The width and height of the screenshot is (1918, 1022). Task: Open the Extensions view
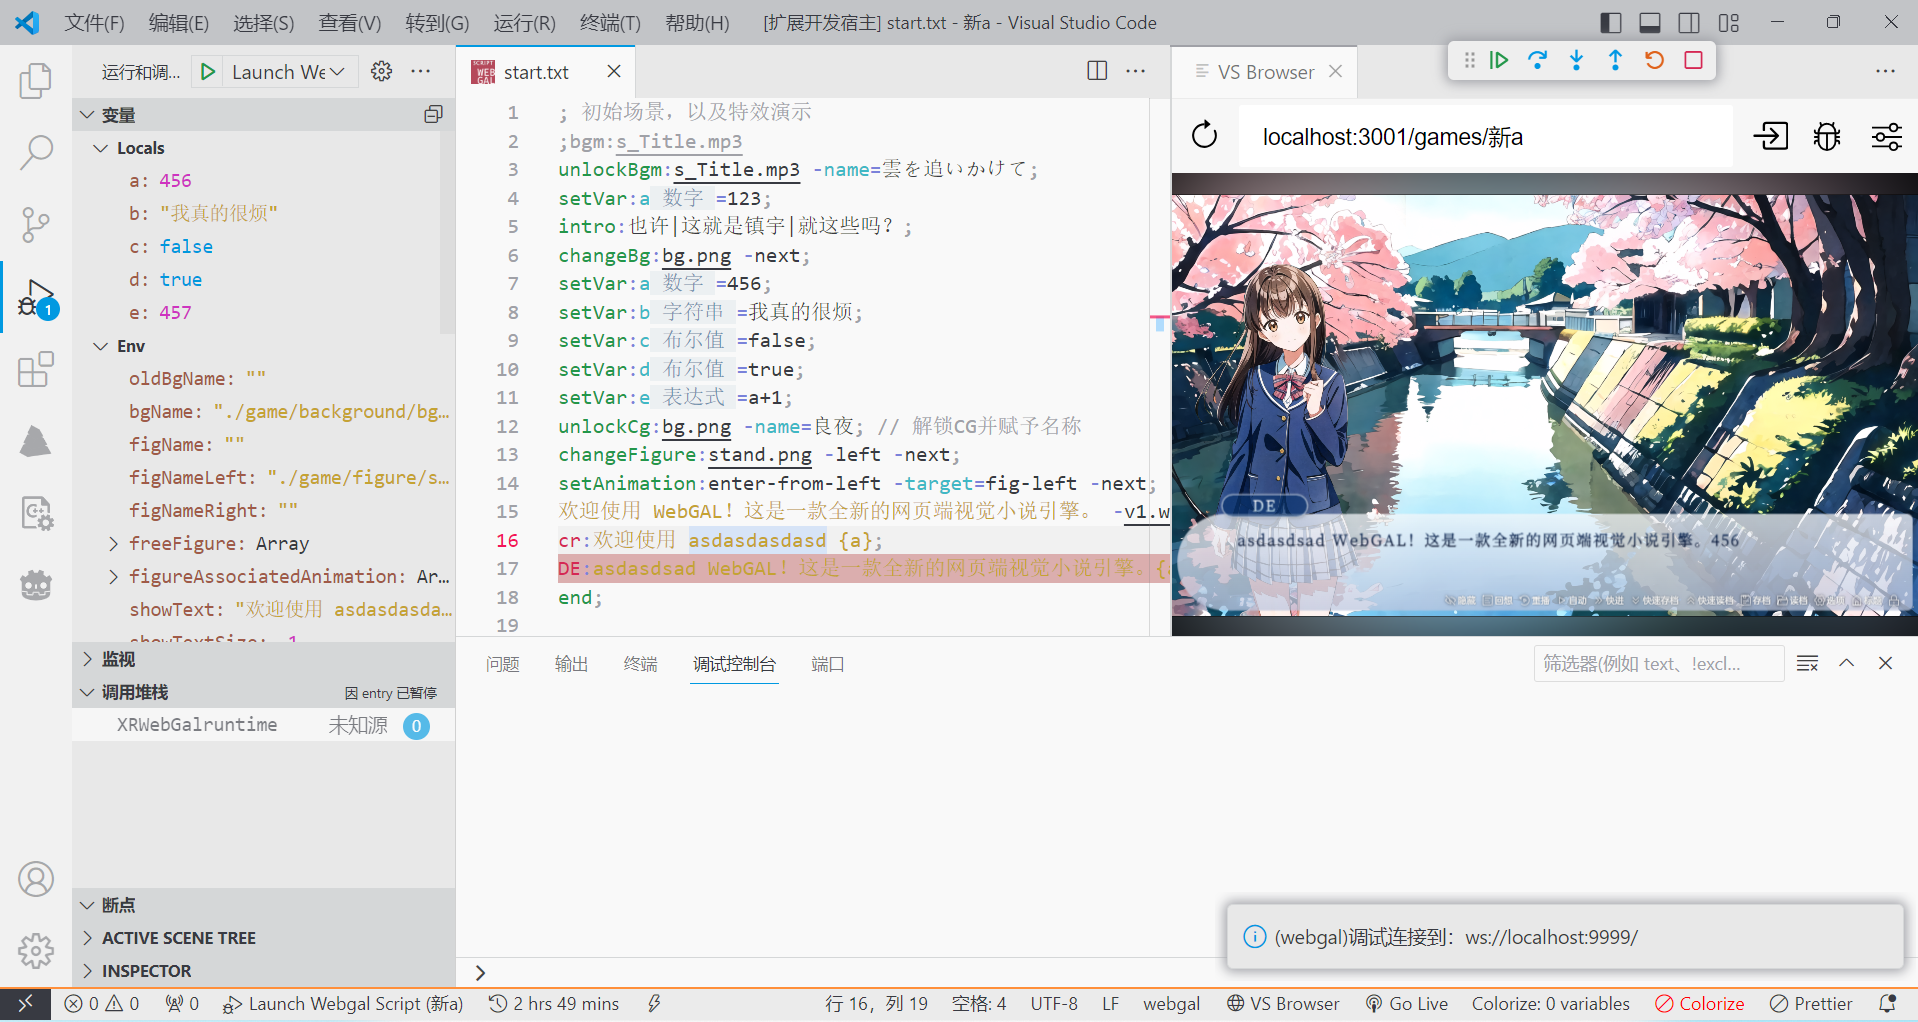[36, 369]
